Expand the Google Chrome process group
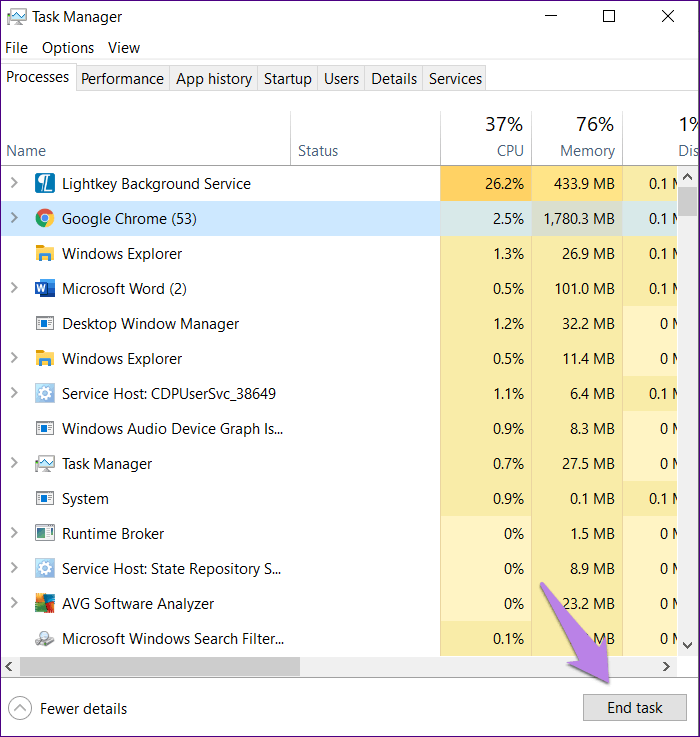The height and width of the screenshot is (737, 700). tap(14, 218)
